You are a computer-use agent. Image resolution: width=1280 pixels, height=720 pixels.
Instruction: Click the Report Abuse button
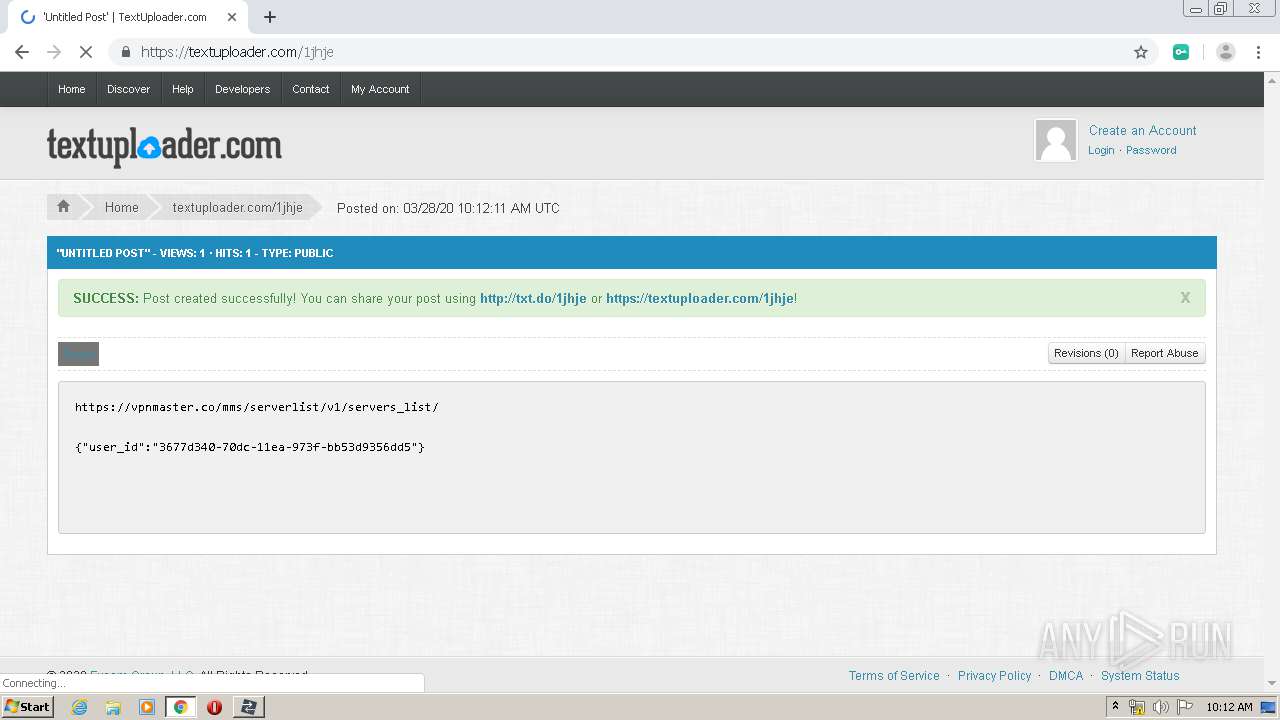1164,353
